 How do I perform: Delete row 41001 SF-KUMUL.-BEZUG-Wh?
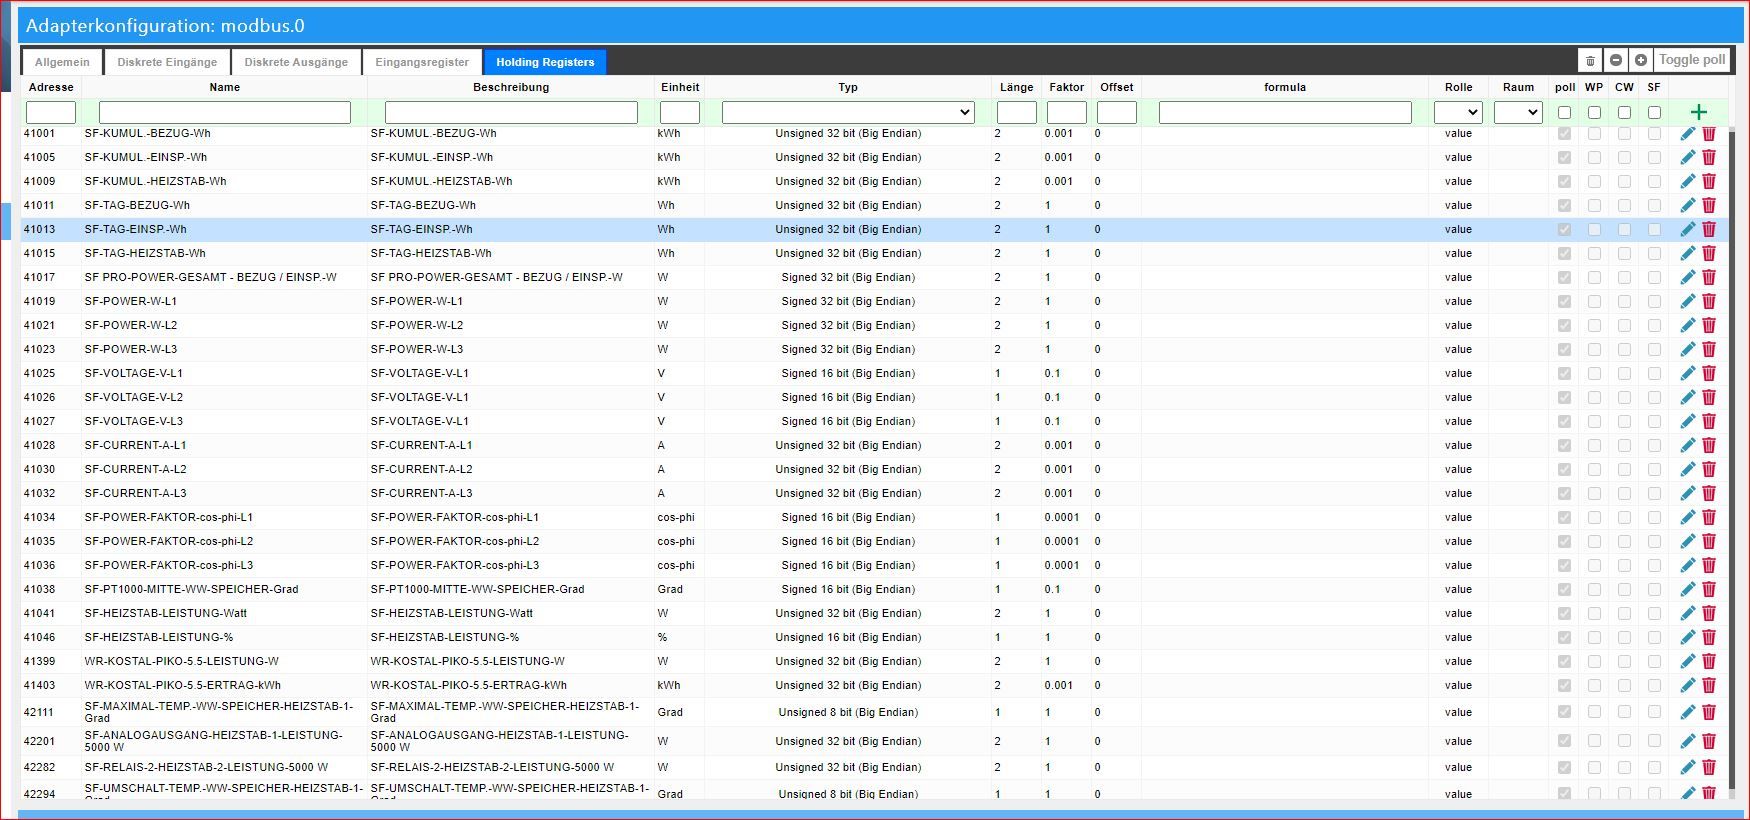click(1709, 133)
